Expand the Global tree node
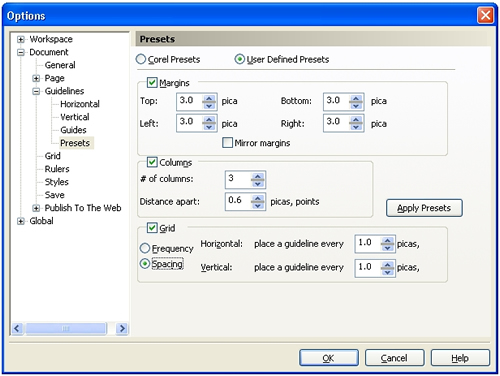Image resolution: width=500 pixels, height=376 pixels. point(21,222)
